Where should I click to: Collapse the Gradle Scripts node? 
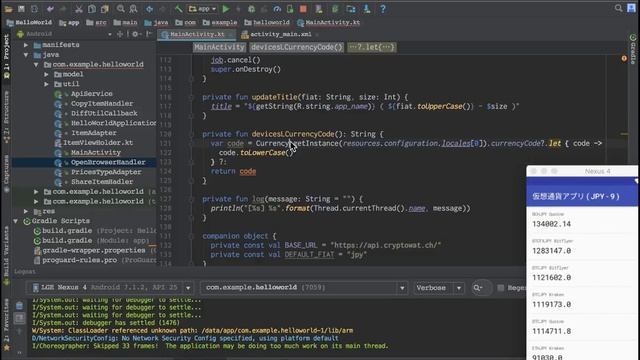click(x=16, y=221)
